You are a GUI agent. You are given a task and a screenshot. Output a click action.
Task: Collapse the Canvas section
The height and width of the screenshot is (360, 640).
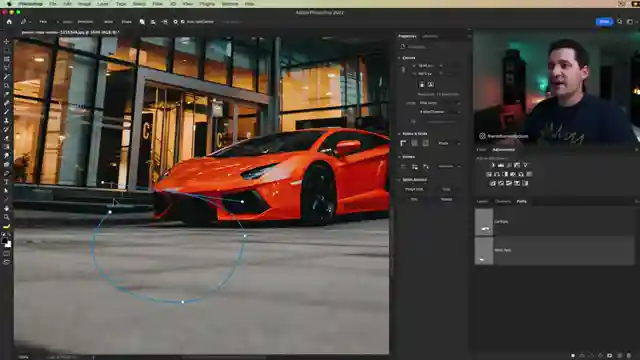[399, 58]
